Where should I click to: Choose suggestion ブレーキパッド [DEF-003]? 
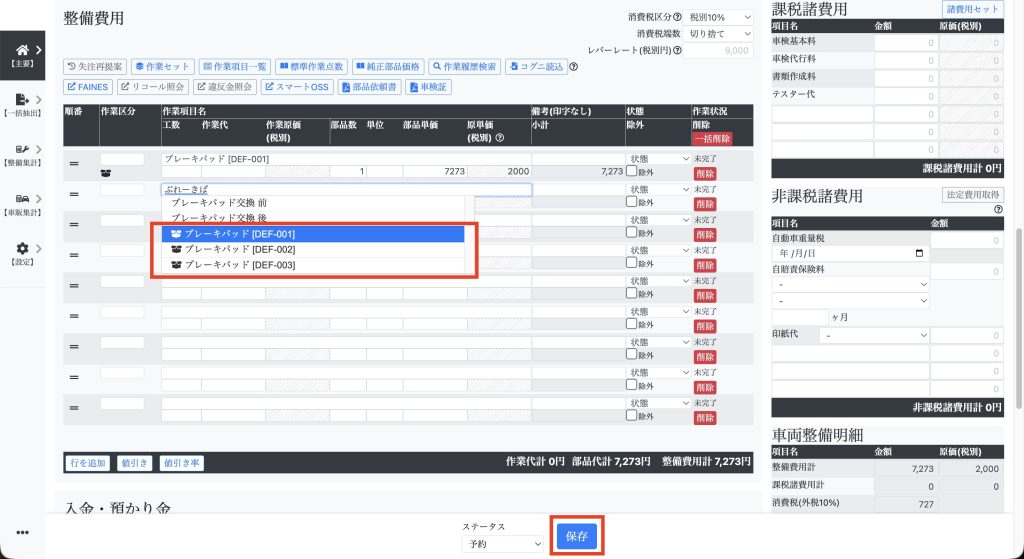(313, 265)
